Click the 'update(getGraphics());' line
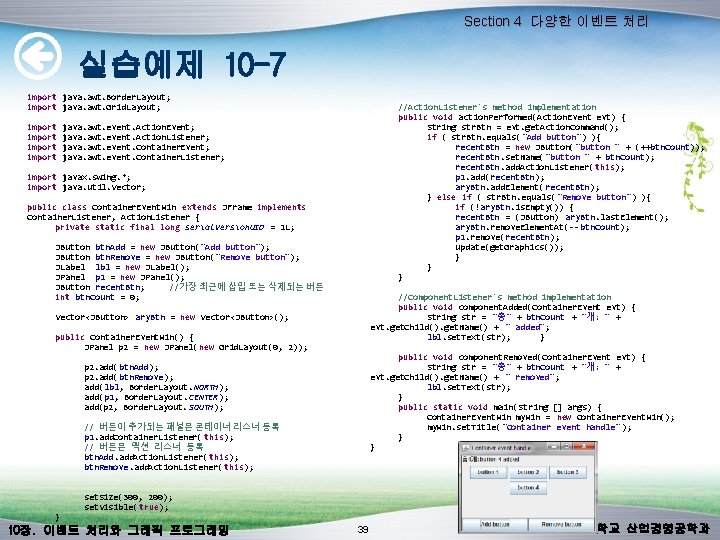 pos(509,247)
